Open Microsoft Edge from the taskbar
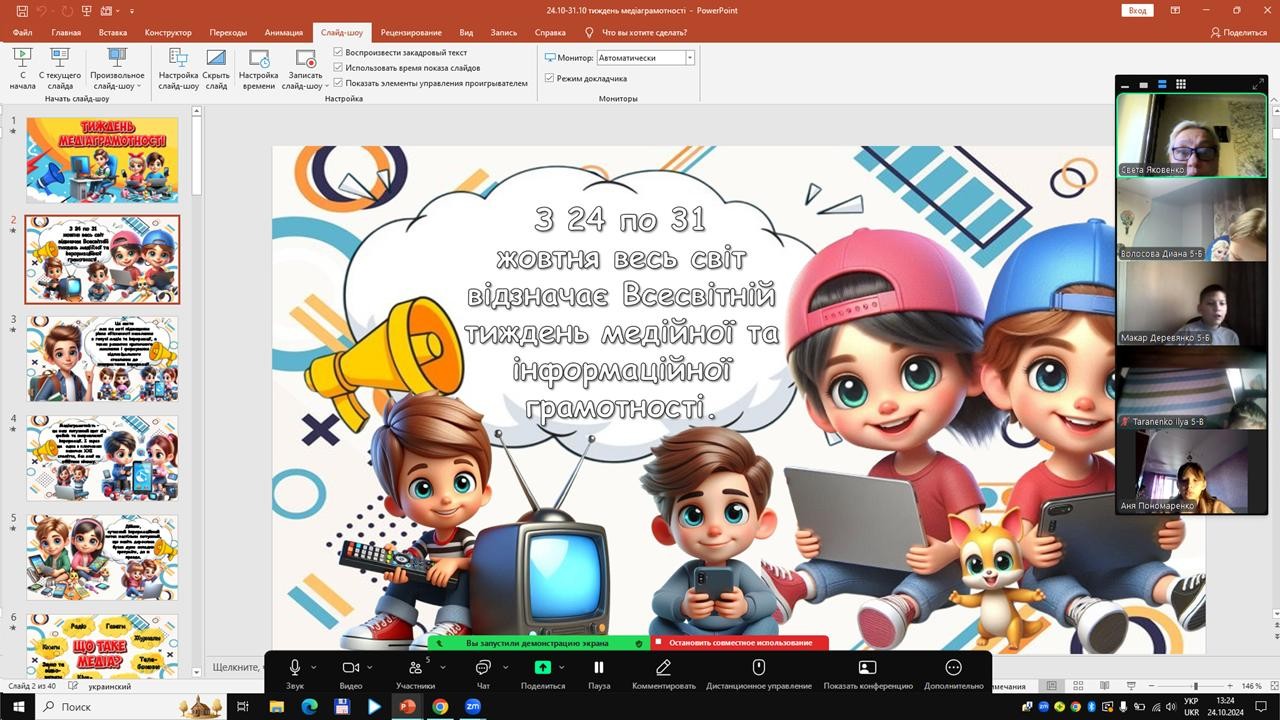1280x720 pixels. click(x=309, y=706)
